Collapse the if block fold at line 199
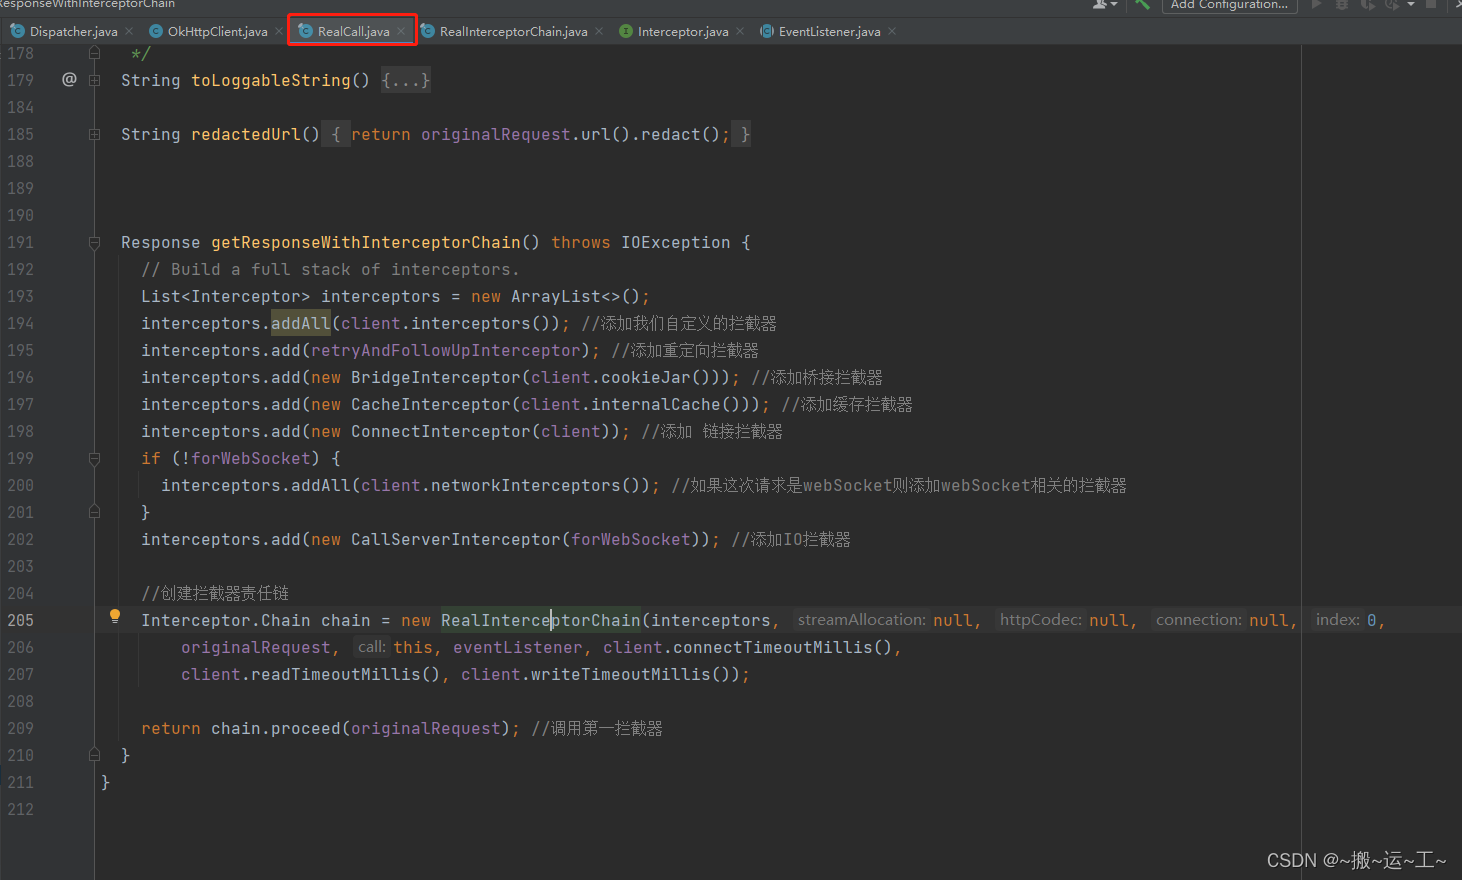The image size is (1462, 880). coord(94,458)
